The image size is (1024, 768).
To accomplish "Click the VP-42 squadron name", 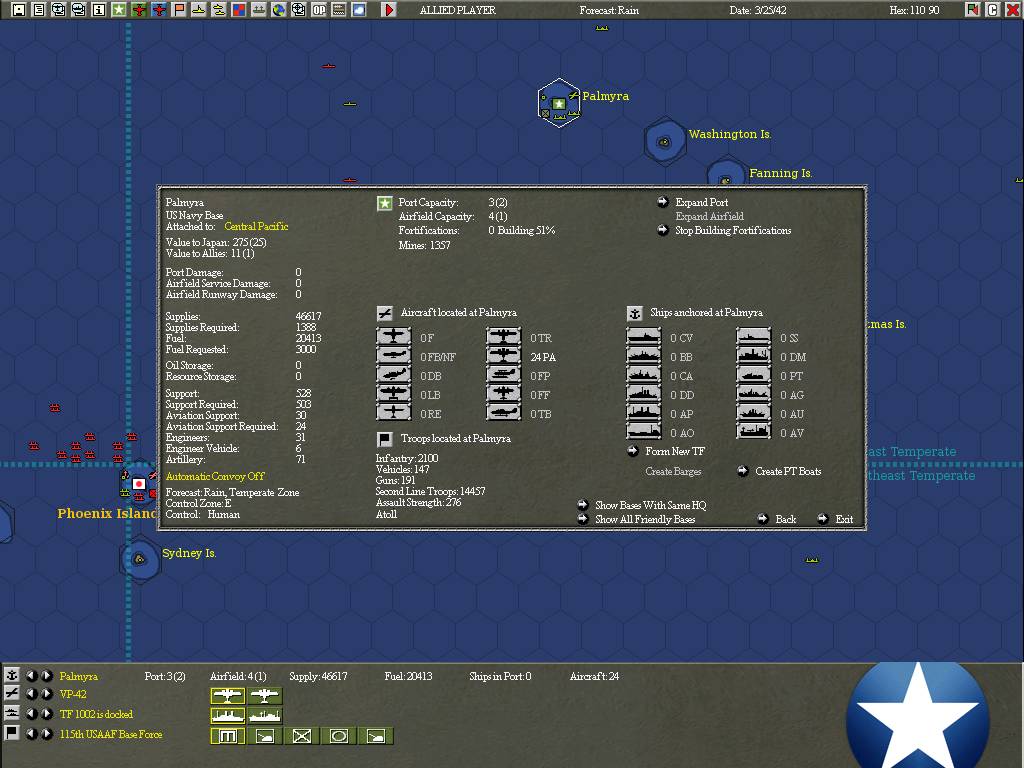I will 72,694.
